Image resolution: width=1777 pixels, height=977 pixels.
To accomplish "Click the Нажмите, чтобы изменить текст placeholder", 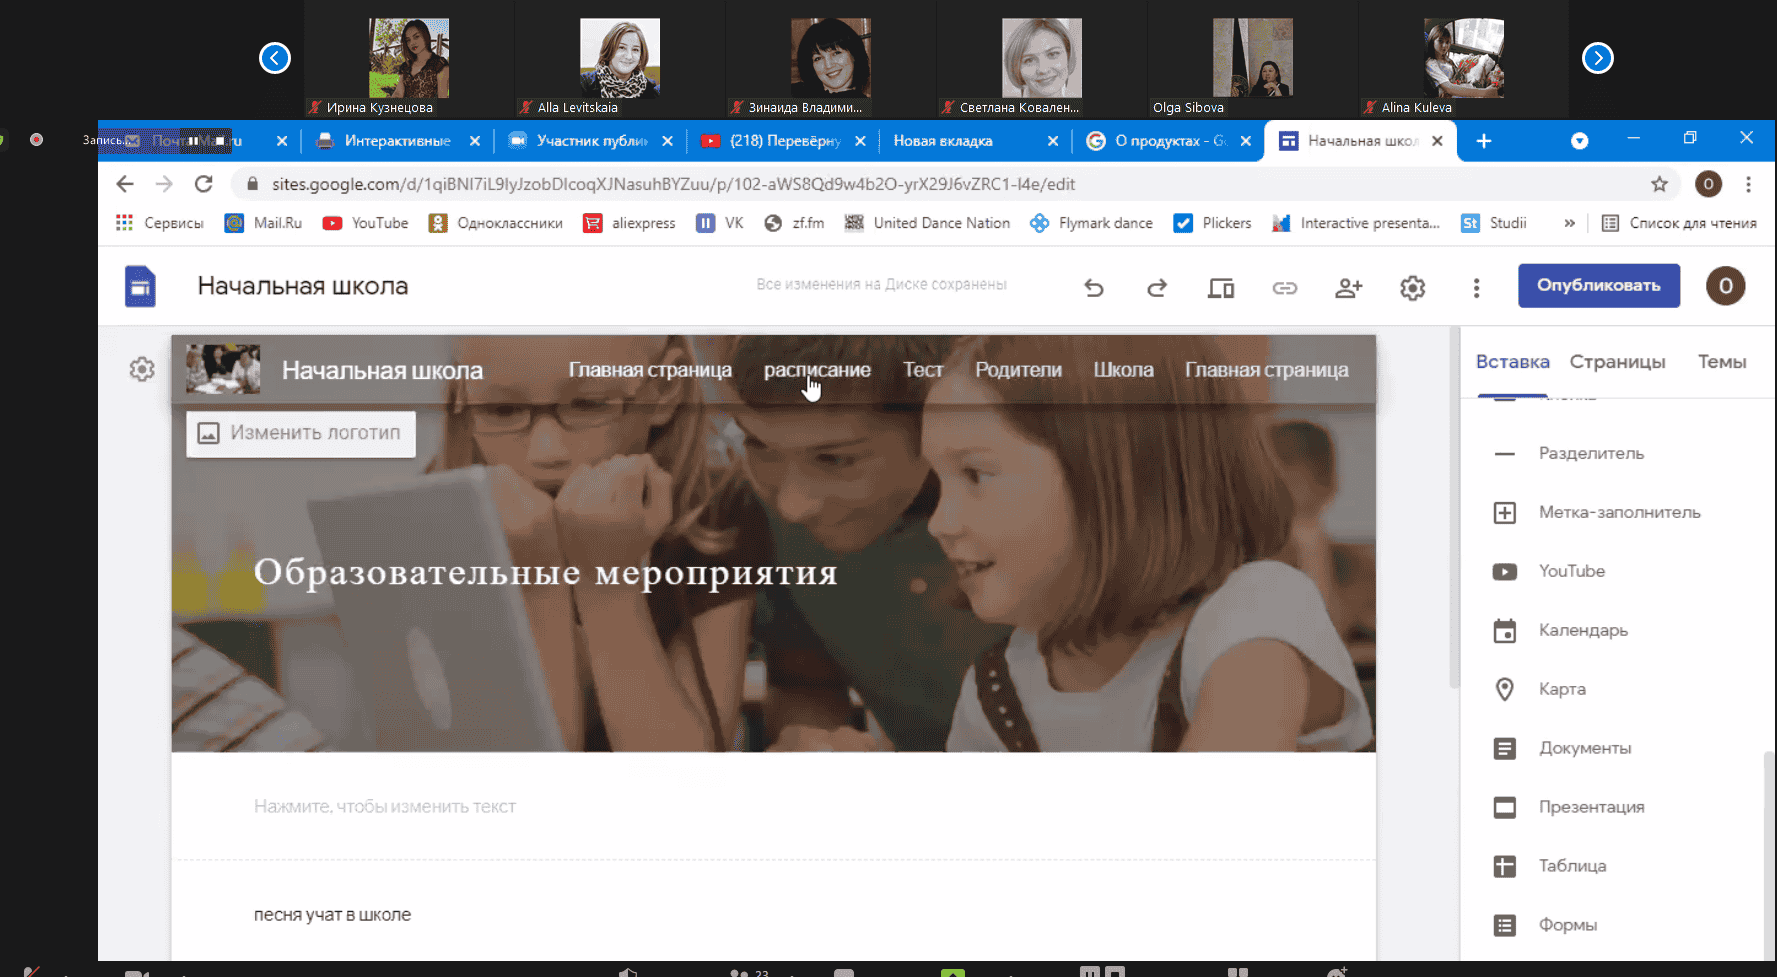I will (x=385, y=806).
